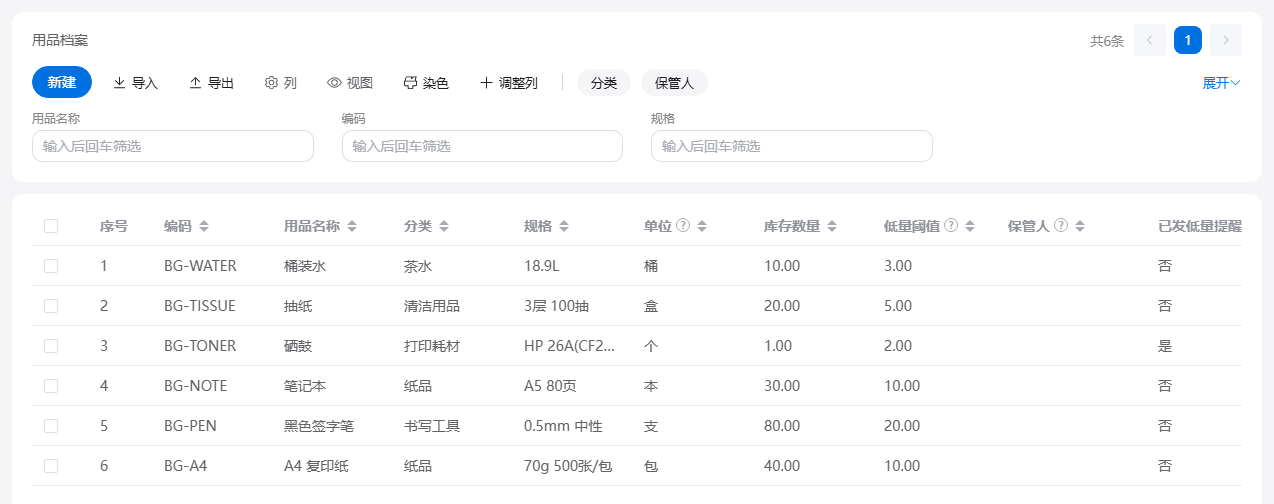Click the 80.00 stock quantity cell

(782, 426)
